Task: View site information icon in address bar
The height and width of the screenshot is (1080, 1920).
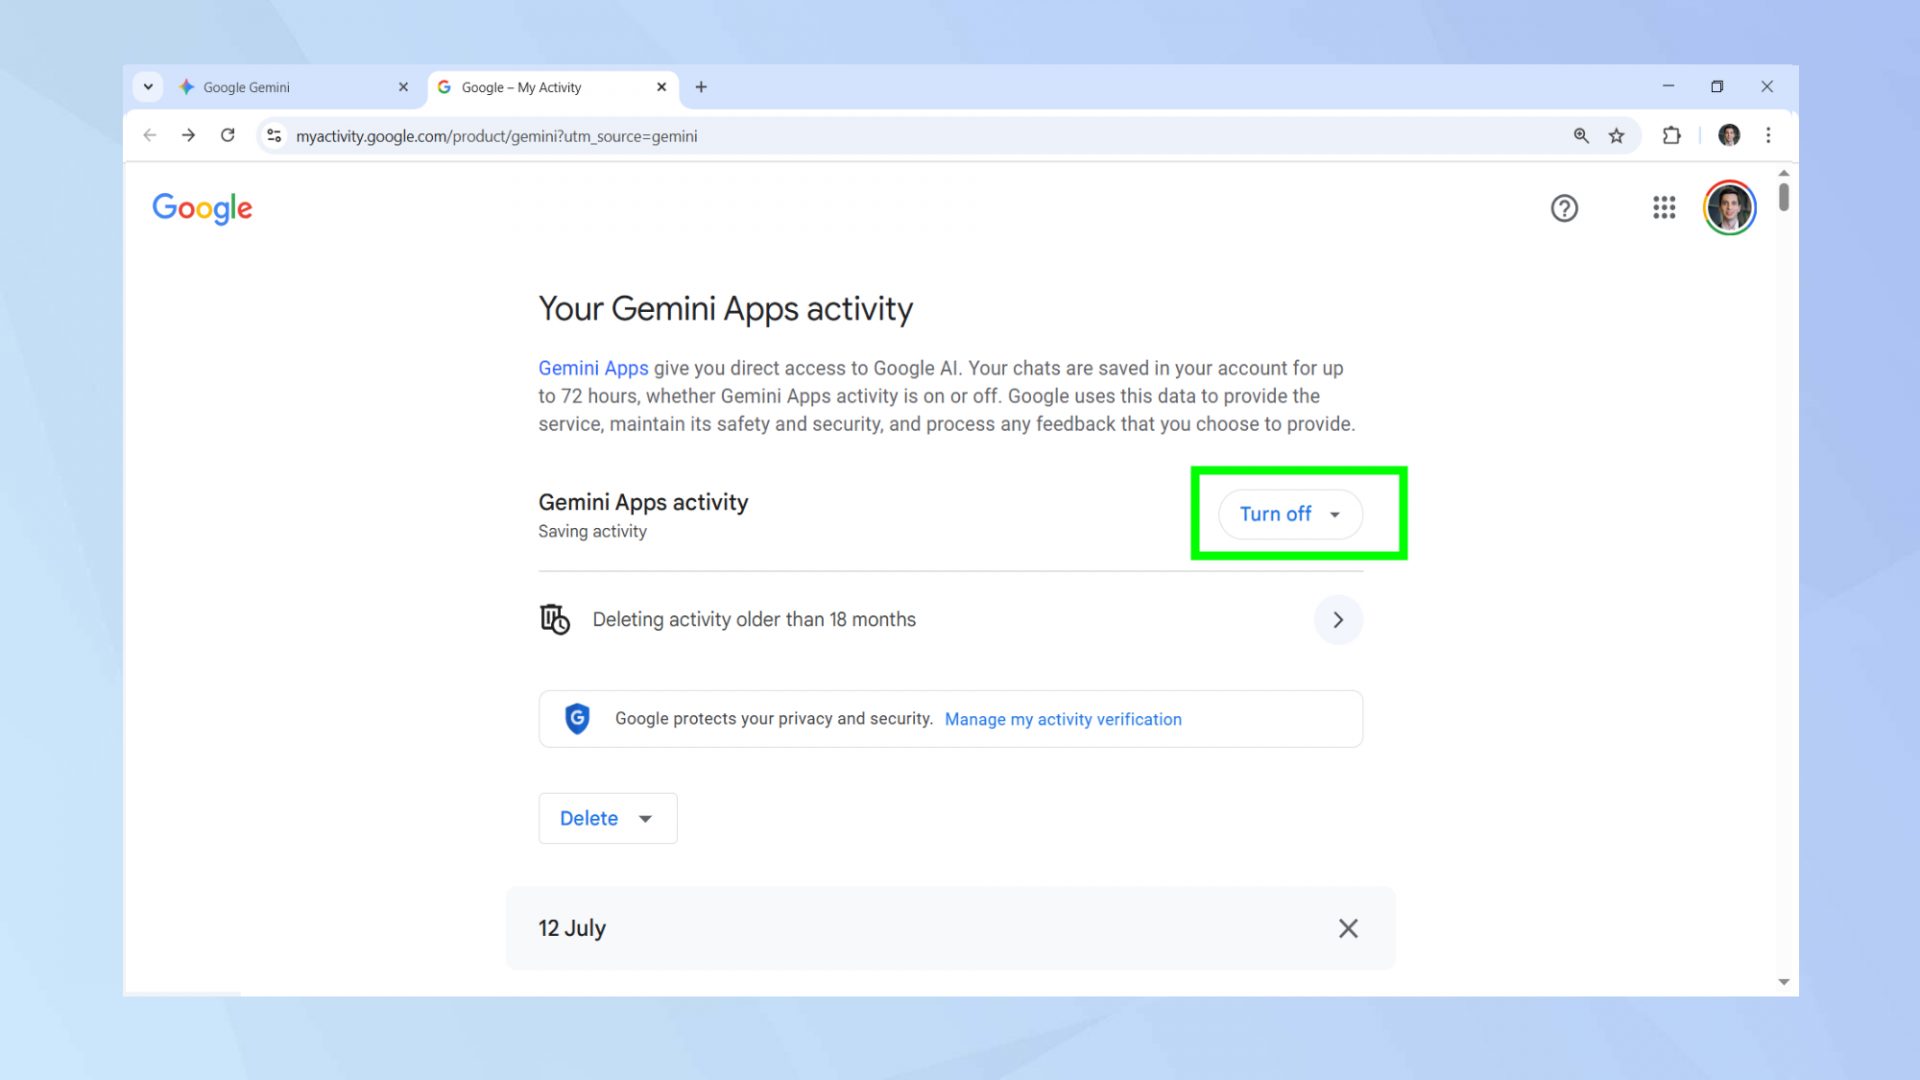Action: (x=274, y=136)
